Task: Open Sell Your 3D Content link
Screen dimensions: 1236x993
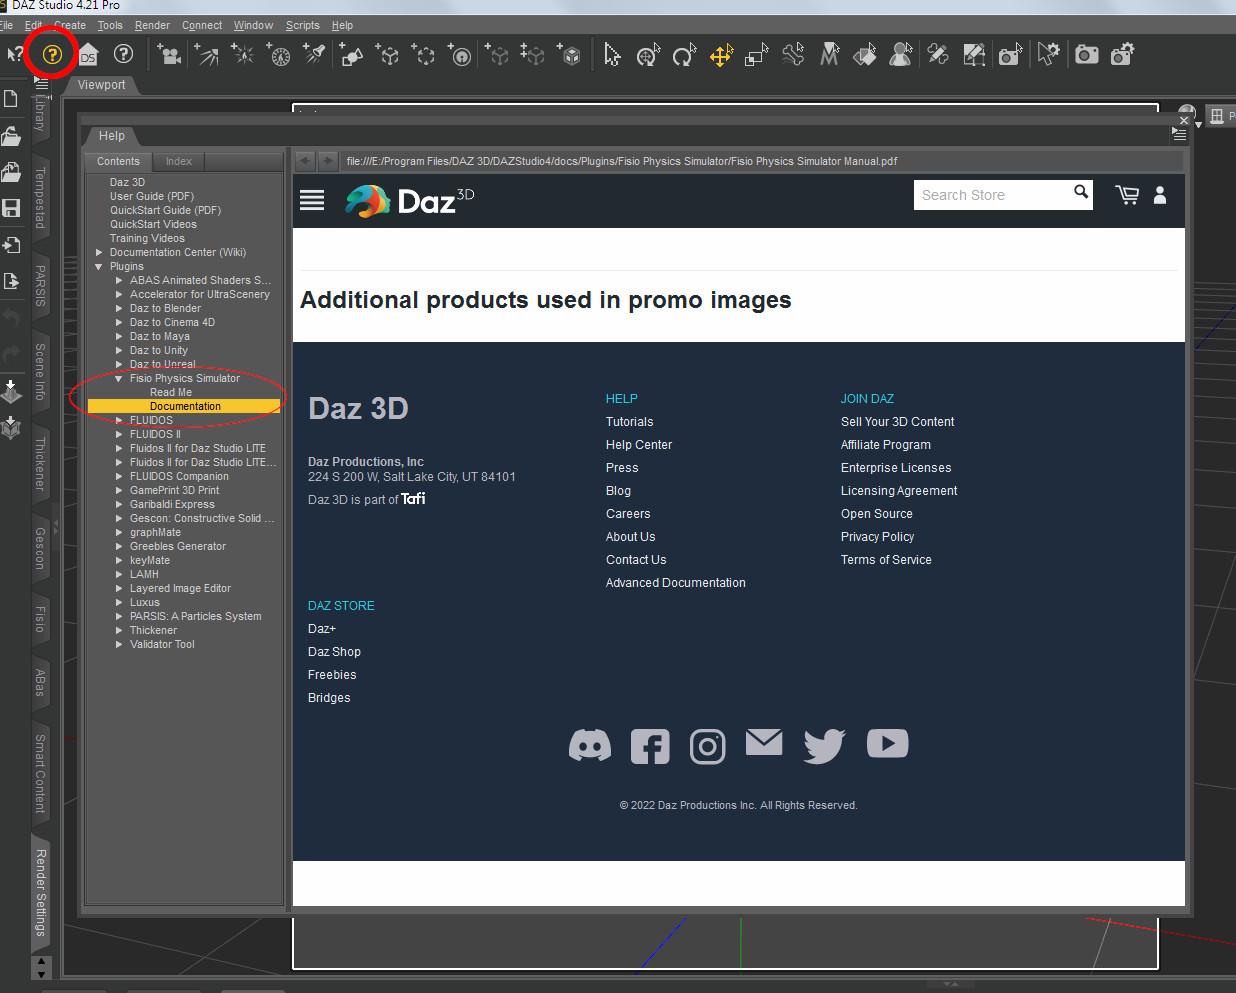Action: [x=897, y=422]
